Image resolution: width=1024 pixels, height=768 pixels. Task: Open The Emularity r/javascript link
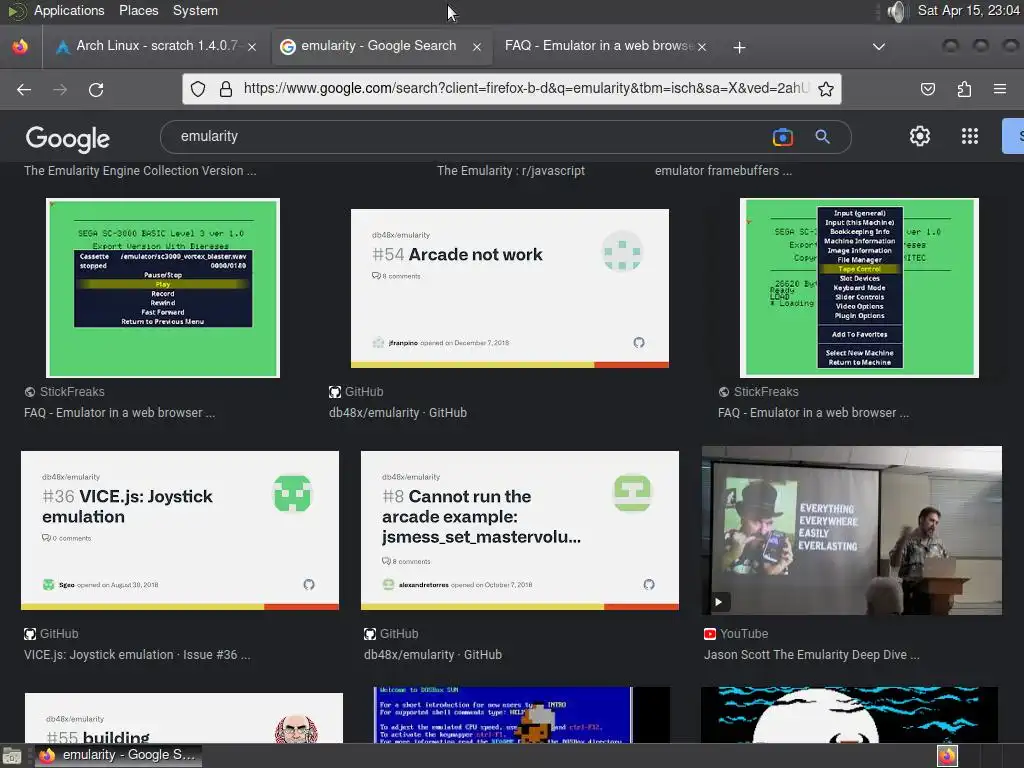click(x=511, y=170)
